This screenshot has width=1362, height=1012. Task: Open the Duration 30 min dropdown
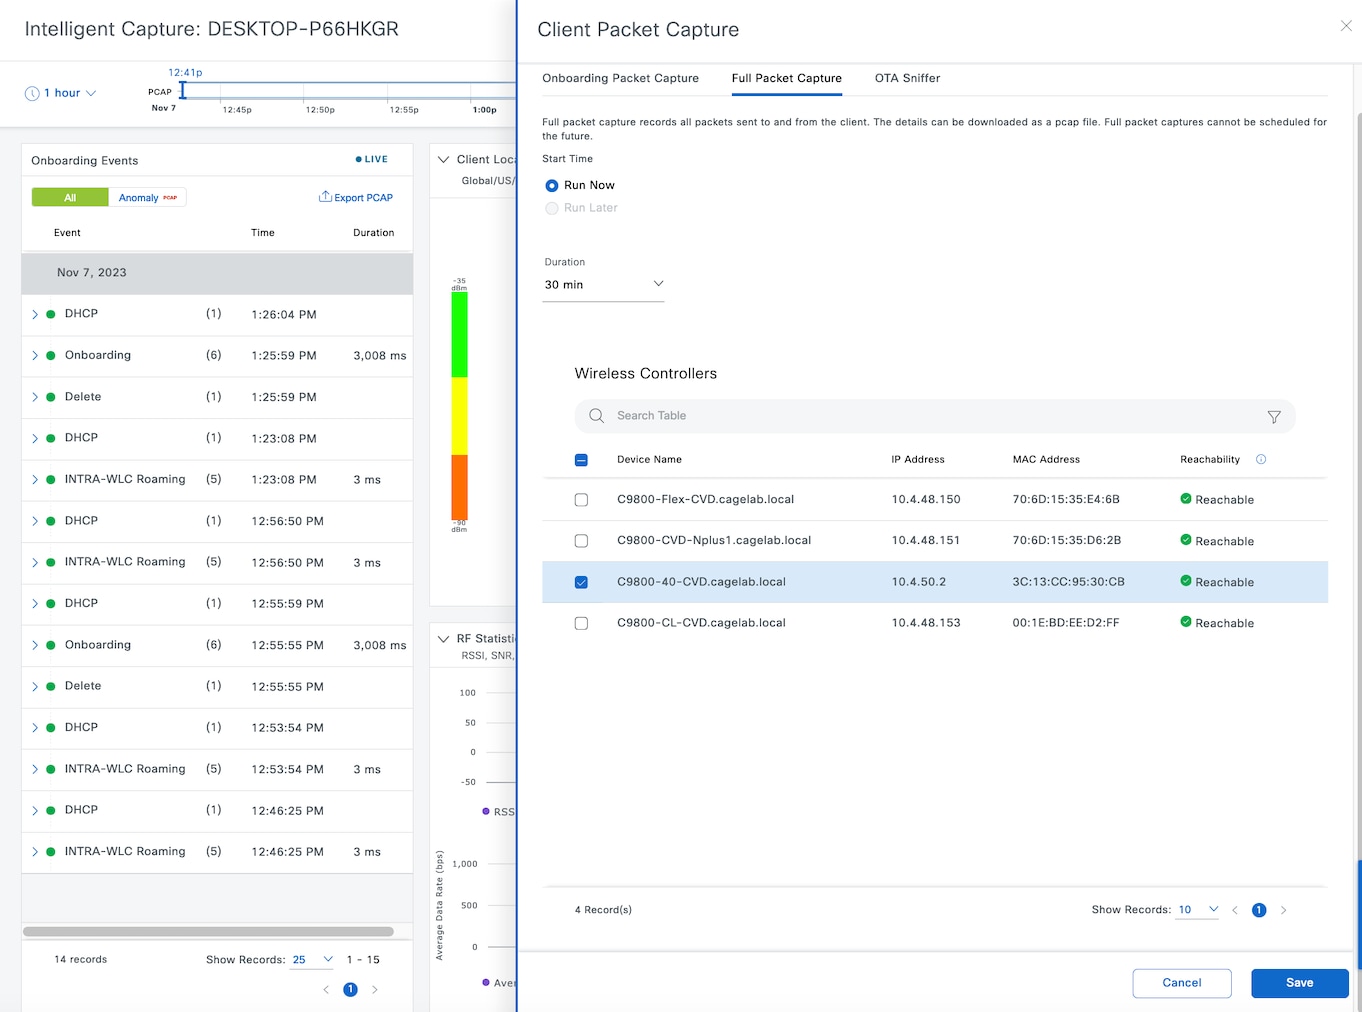[x=603, y=285]
